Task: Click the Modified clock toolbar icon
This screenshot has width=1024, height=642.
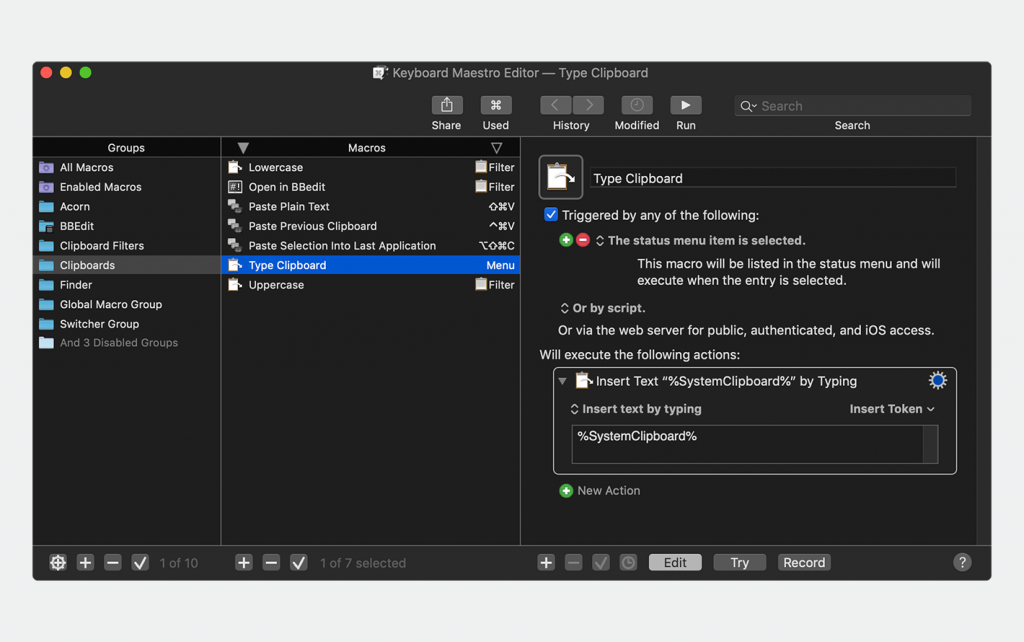Action: [x=637, y=105]
